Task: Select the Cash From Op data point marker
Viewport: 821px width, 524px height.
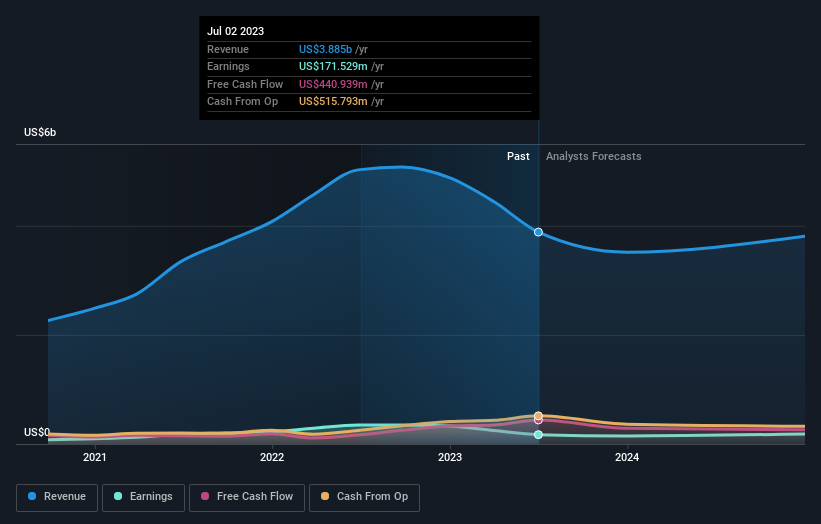Action: coord(538,416)
